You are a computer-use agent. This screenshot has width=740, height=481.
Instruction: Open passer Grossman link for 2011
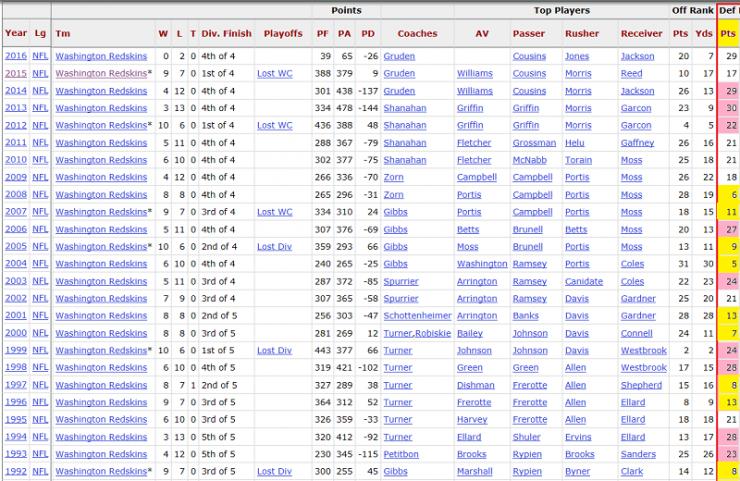tap(534, 143)
